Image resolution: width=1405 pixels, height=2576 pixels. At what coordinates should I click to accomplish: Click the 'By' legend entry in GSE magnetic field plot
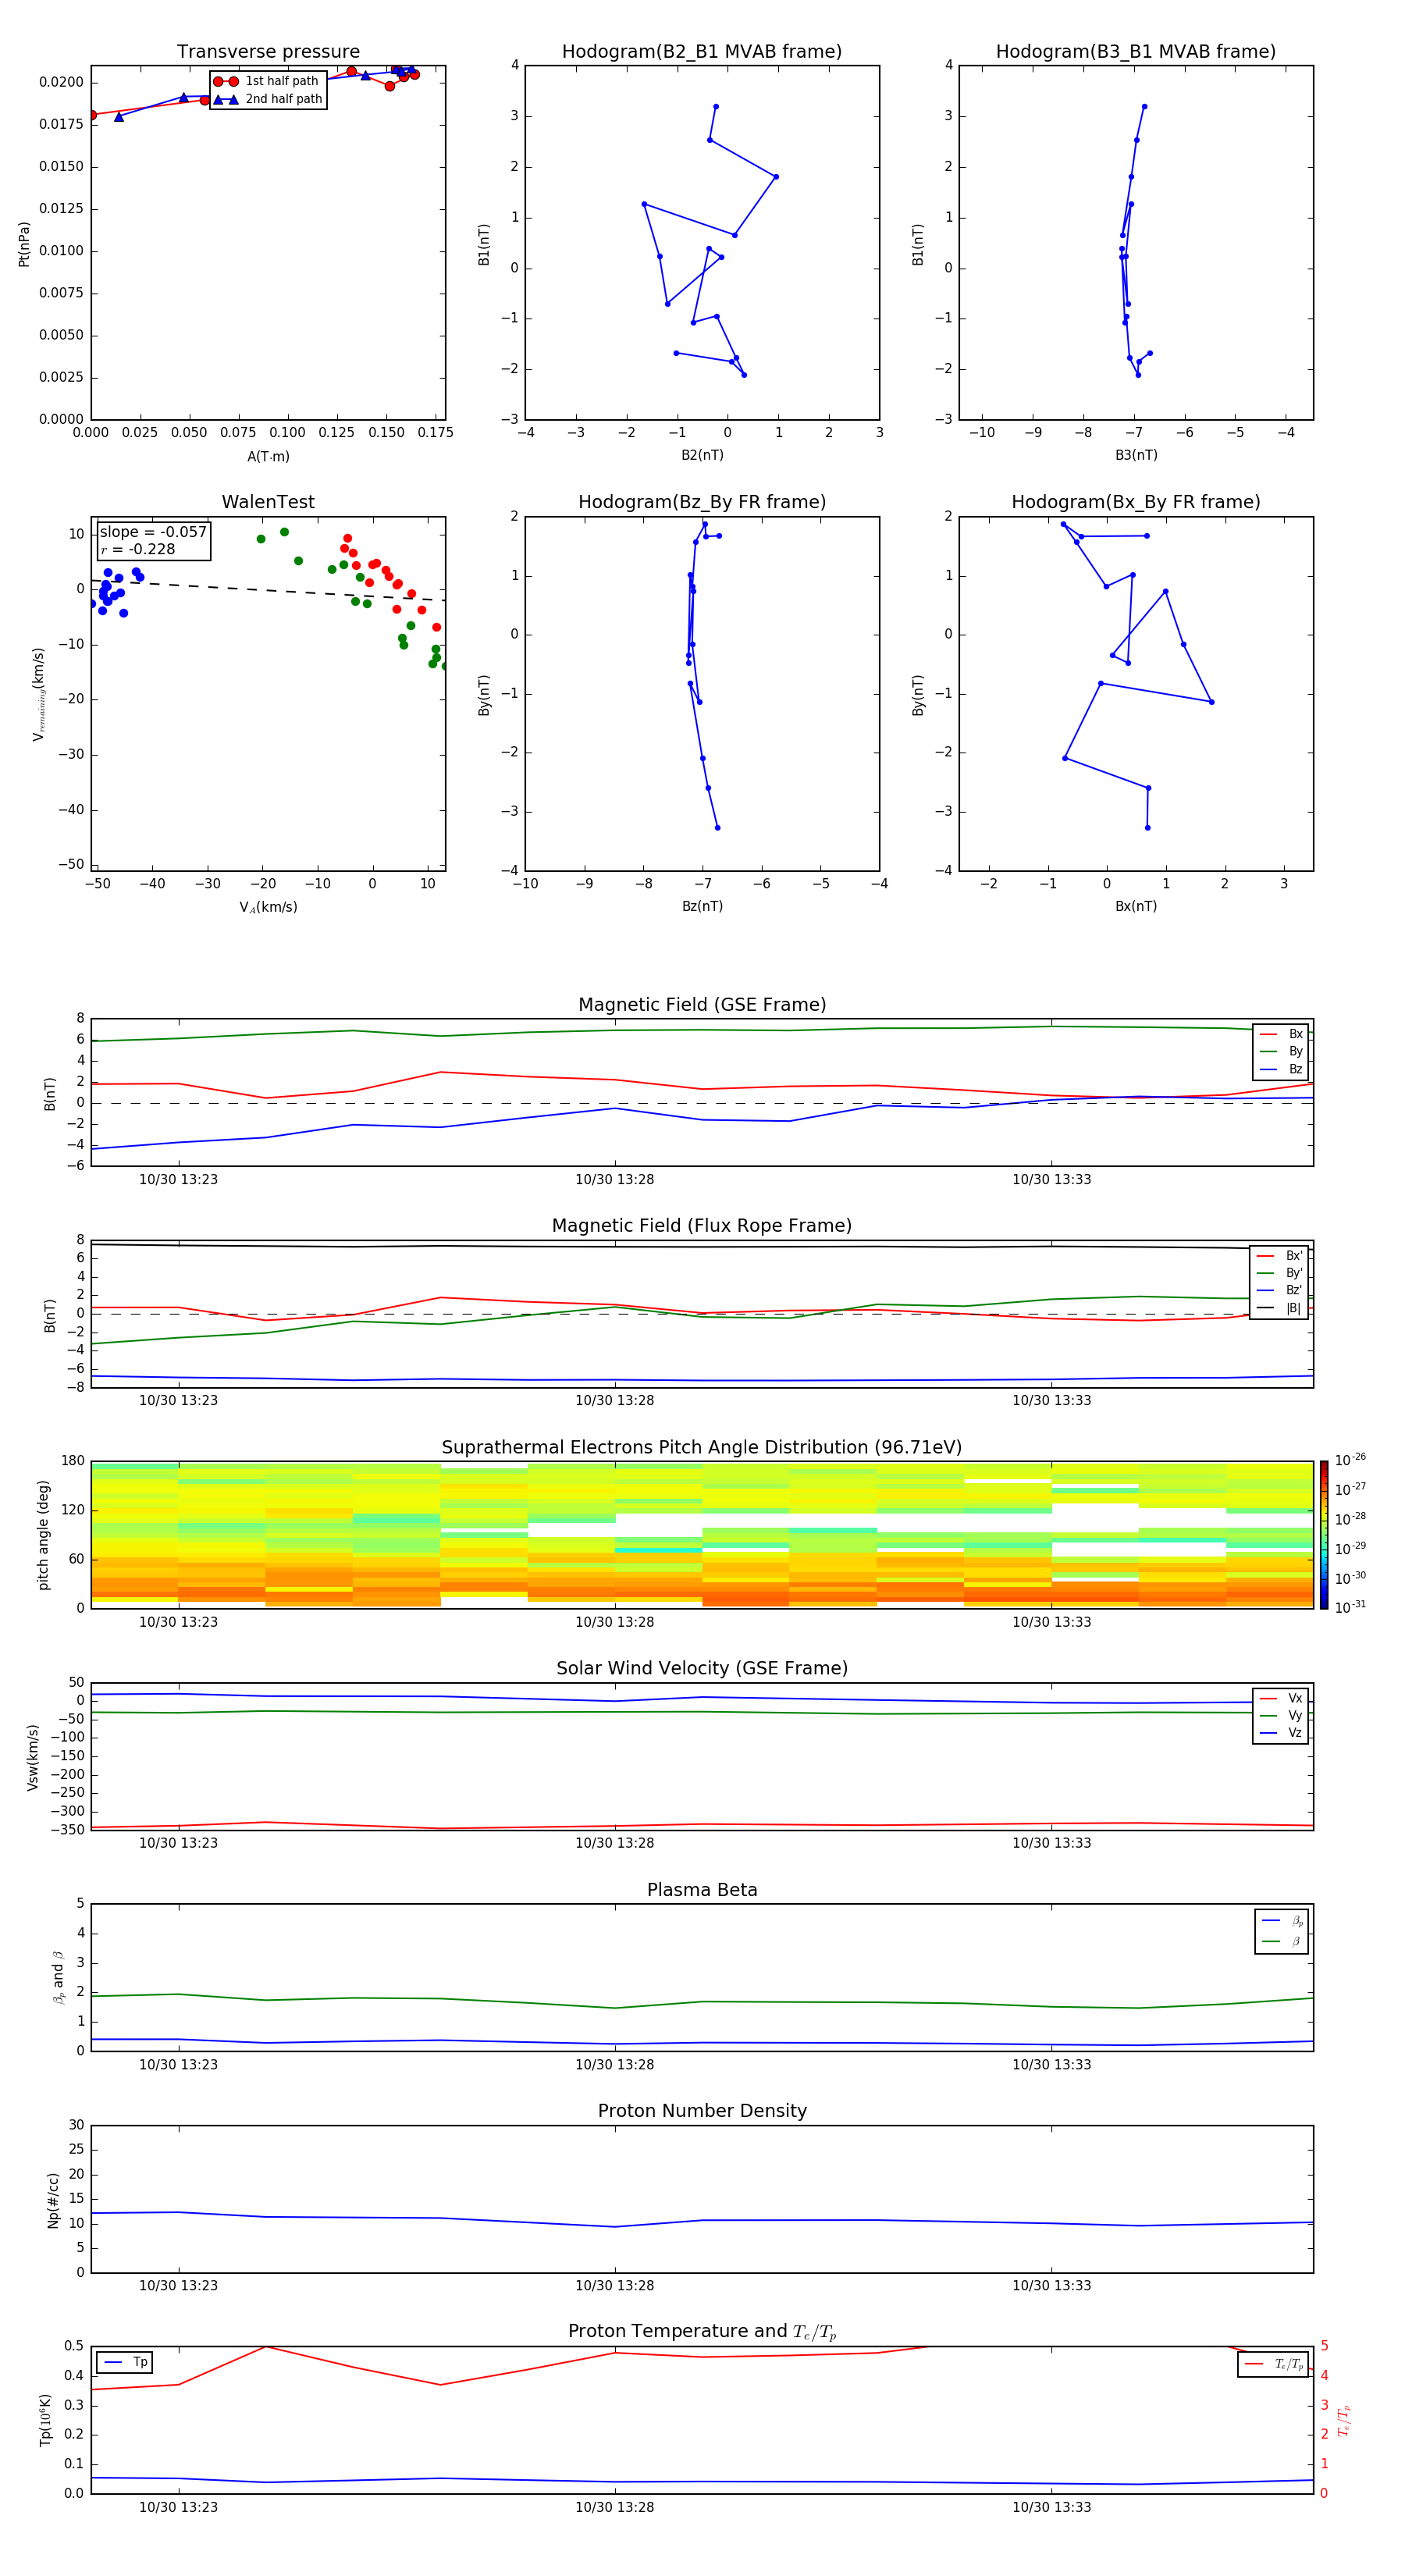click(x=1281, y=1051)
